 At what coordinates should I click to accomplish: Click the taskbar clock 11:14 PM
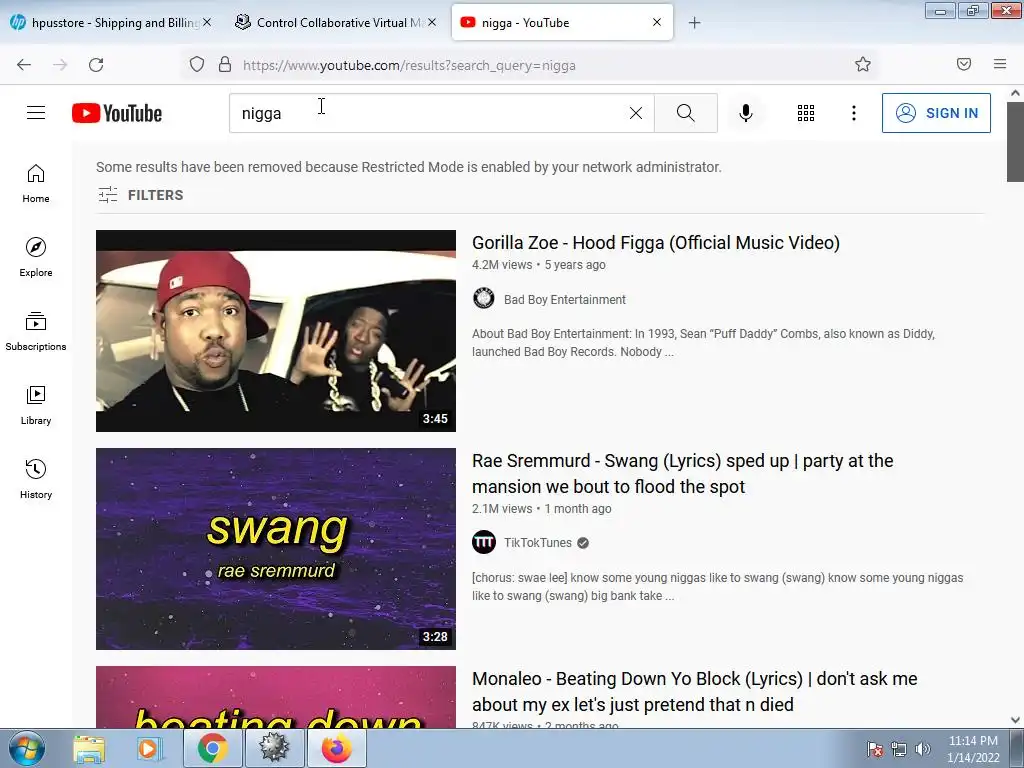[x=973, y=741]
